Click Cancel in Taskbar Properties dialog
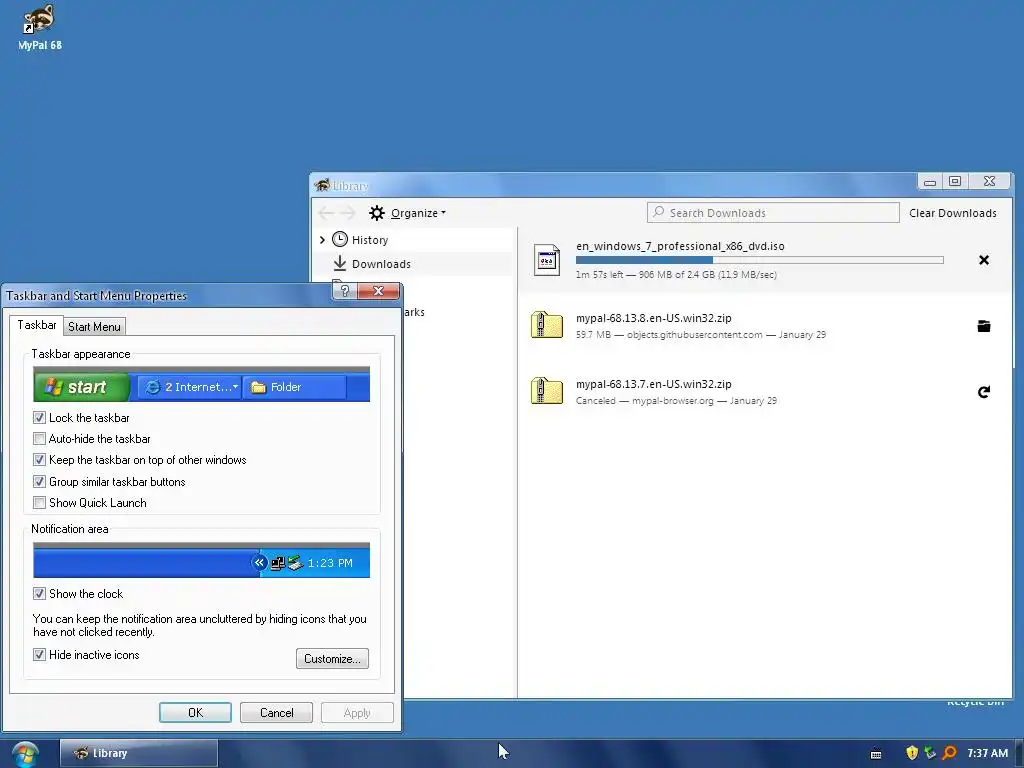This screenshot has height=768, width=1024. point(276,712)
